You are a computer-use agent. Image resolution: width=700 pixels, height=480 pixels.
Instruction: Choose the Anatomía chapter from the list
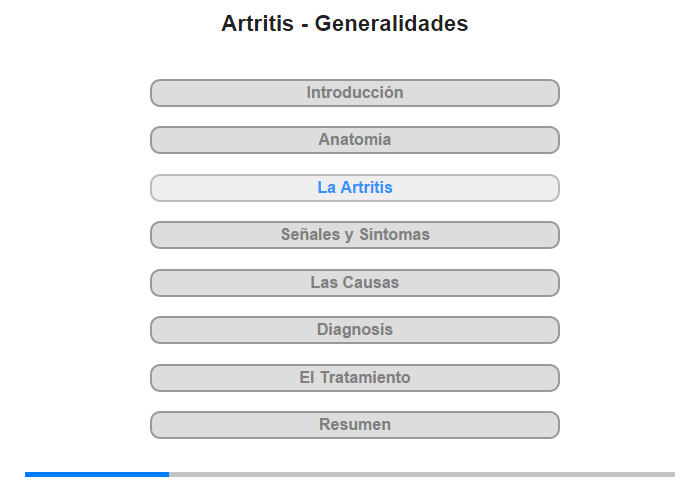click(x=354, y=140)
